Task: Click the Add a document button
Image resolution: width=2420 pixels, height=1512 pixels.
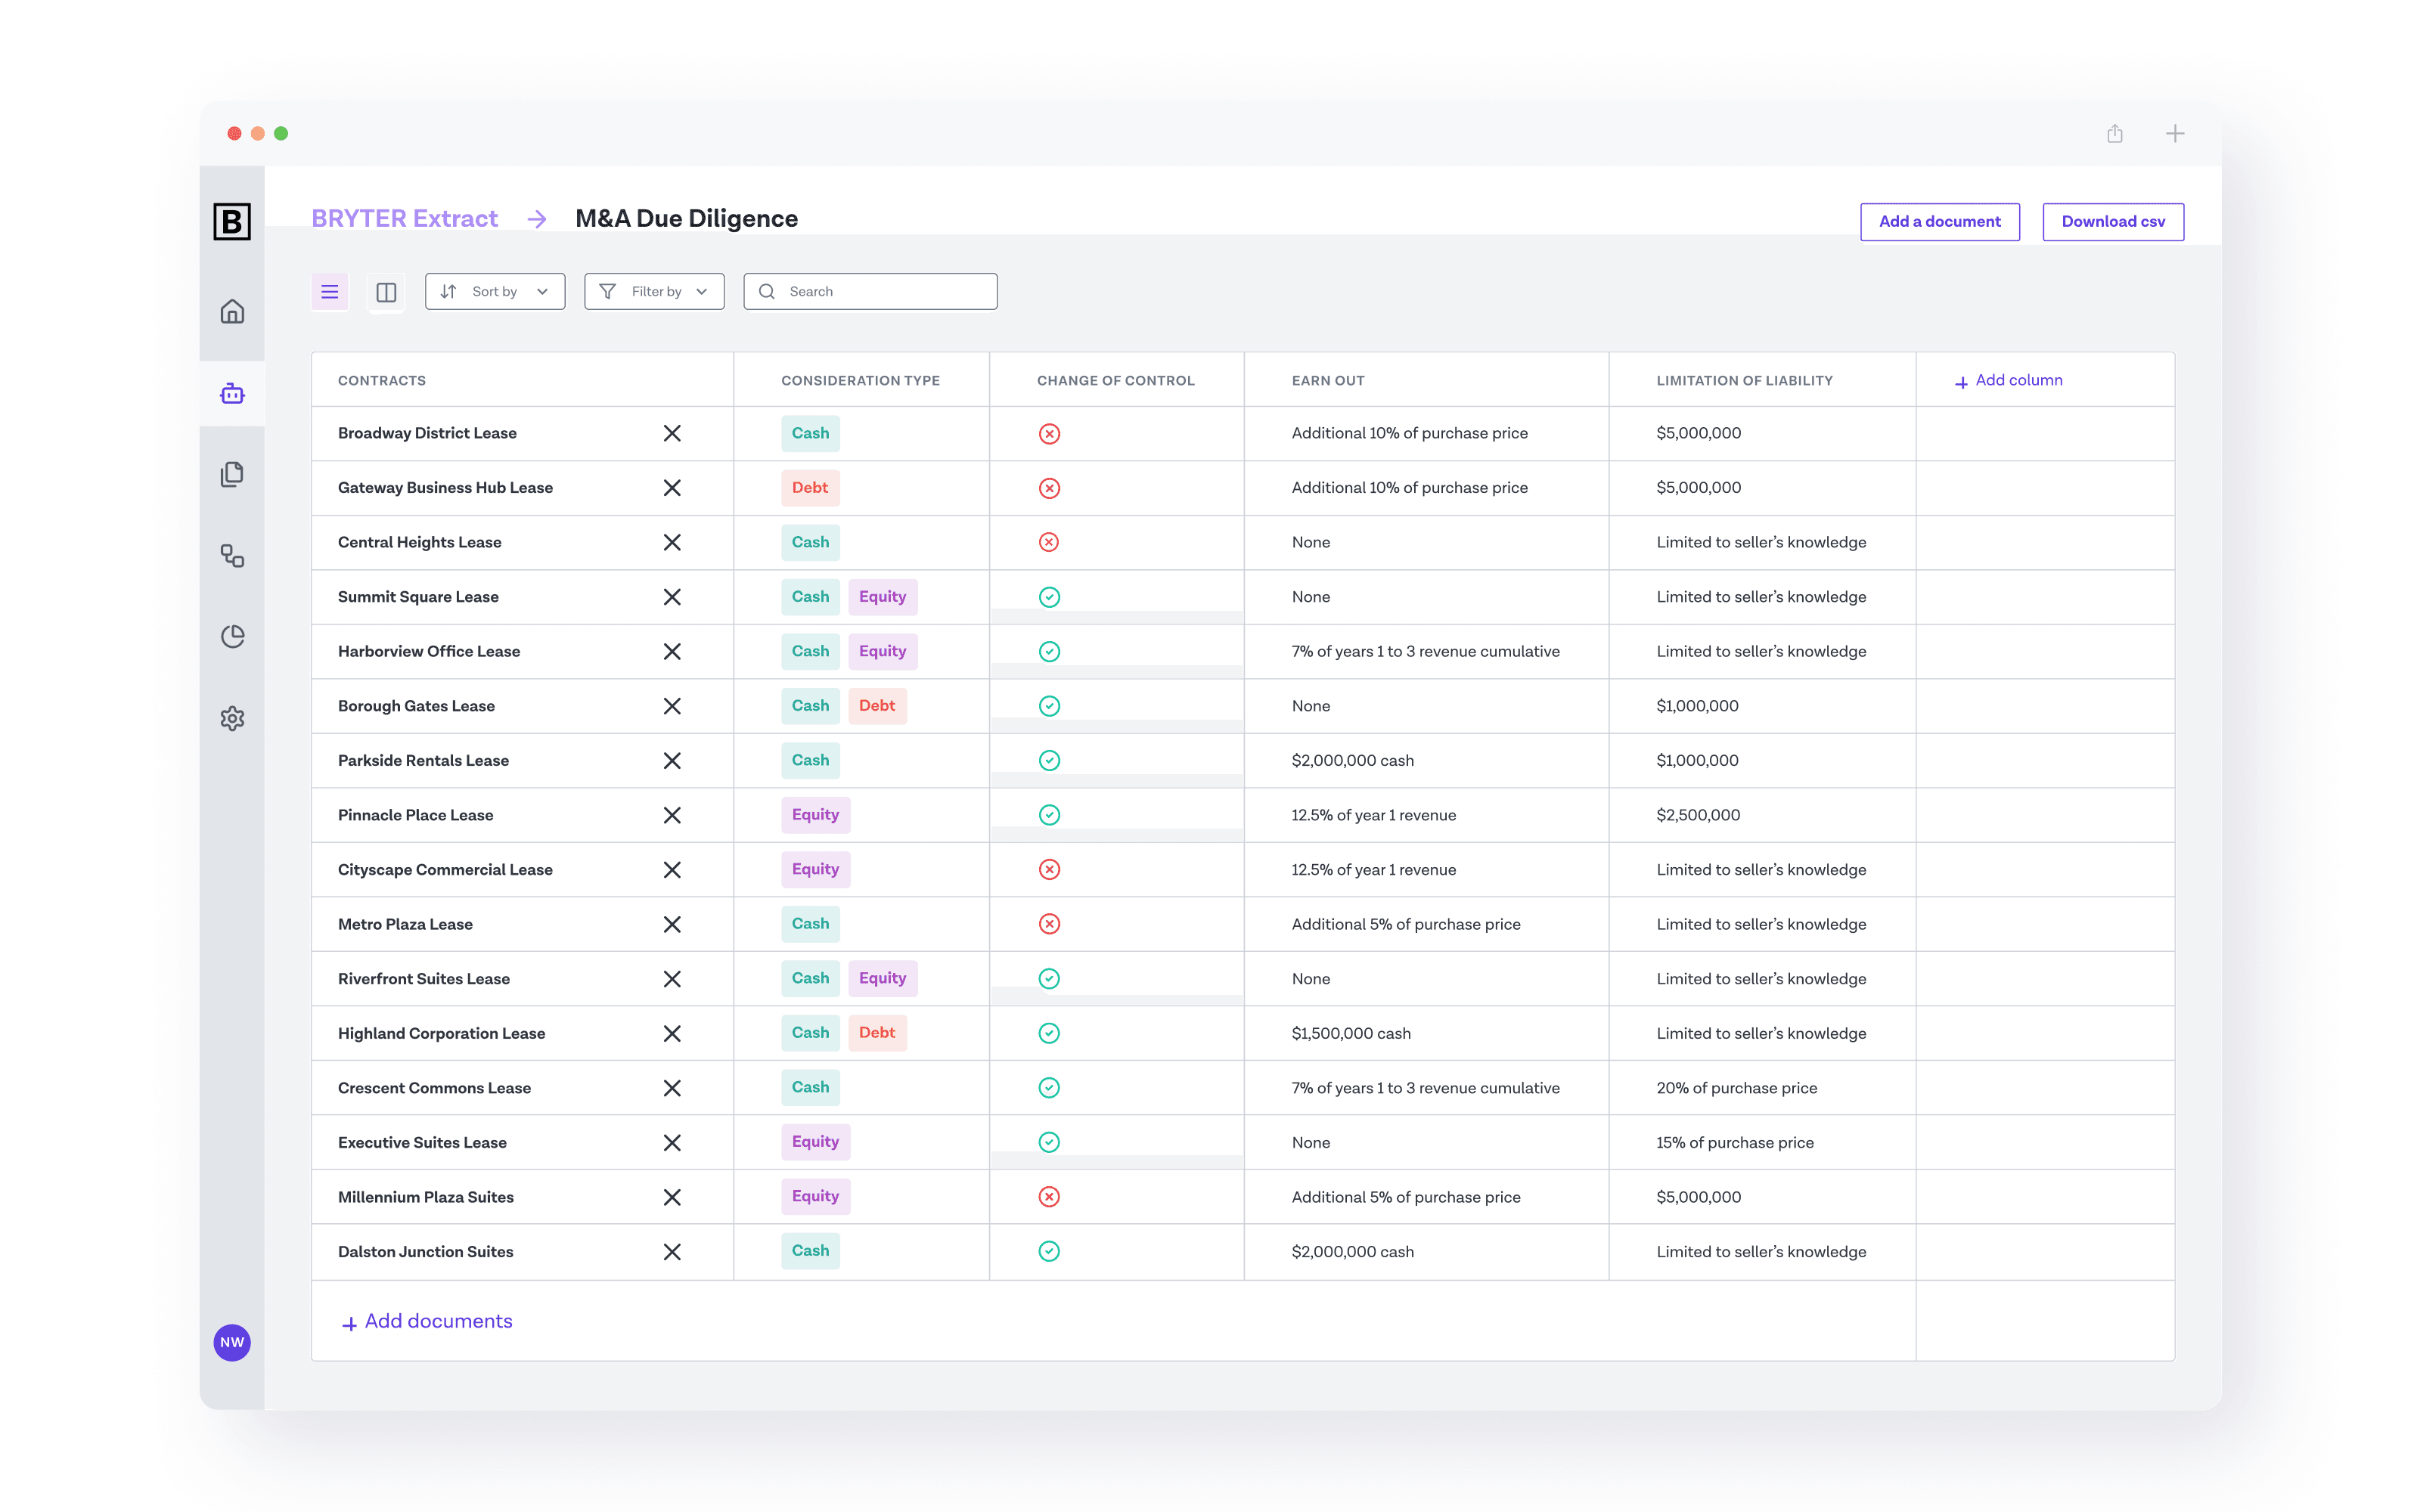Action: pyautogui.click(x=1939, y=221)
